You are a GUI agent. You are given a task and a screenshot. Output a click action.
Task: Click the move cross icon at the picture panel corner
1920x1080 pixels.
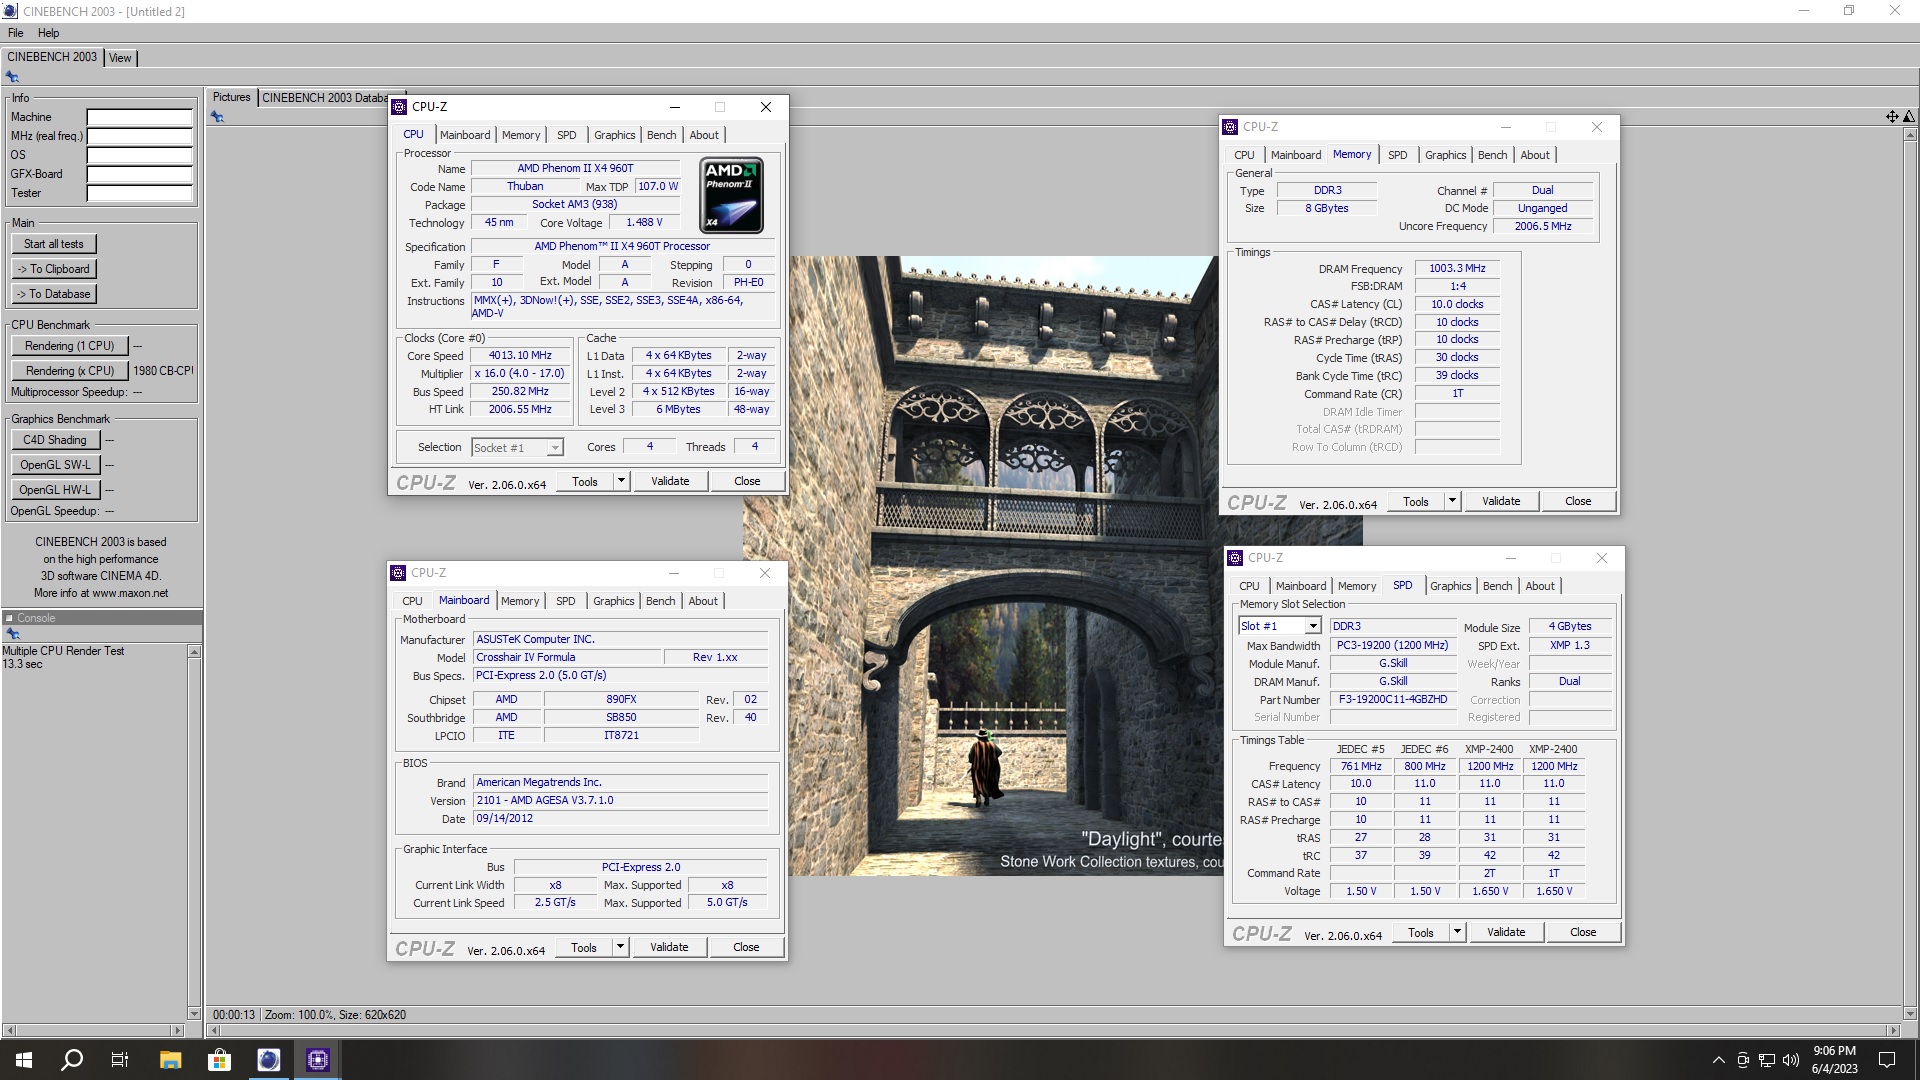(x=1891, y=117)
